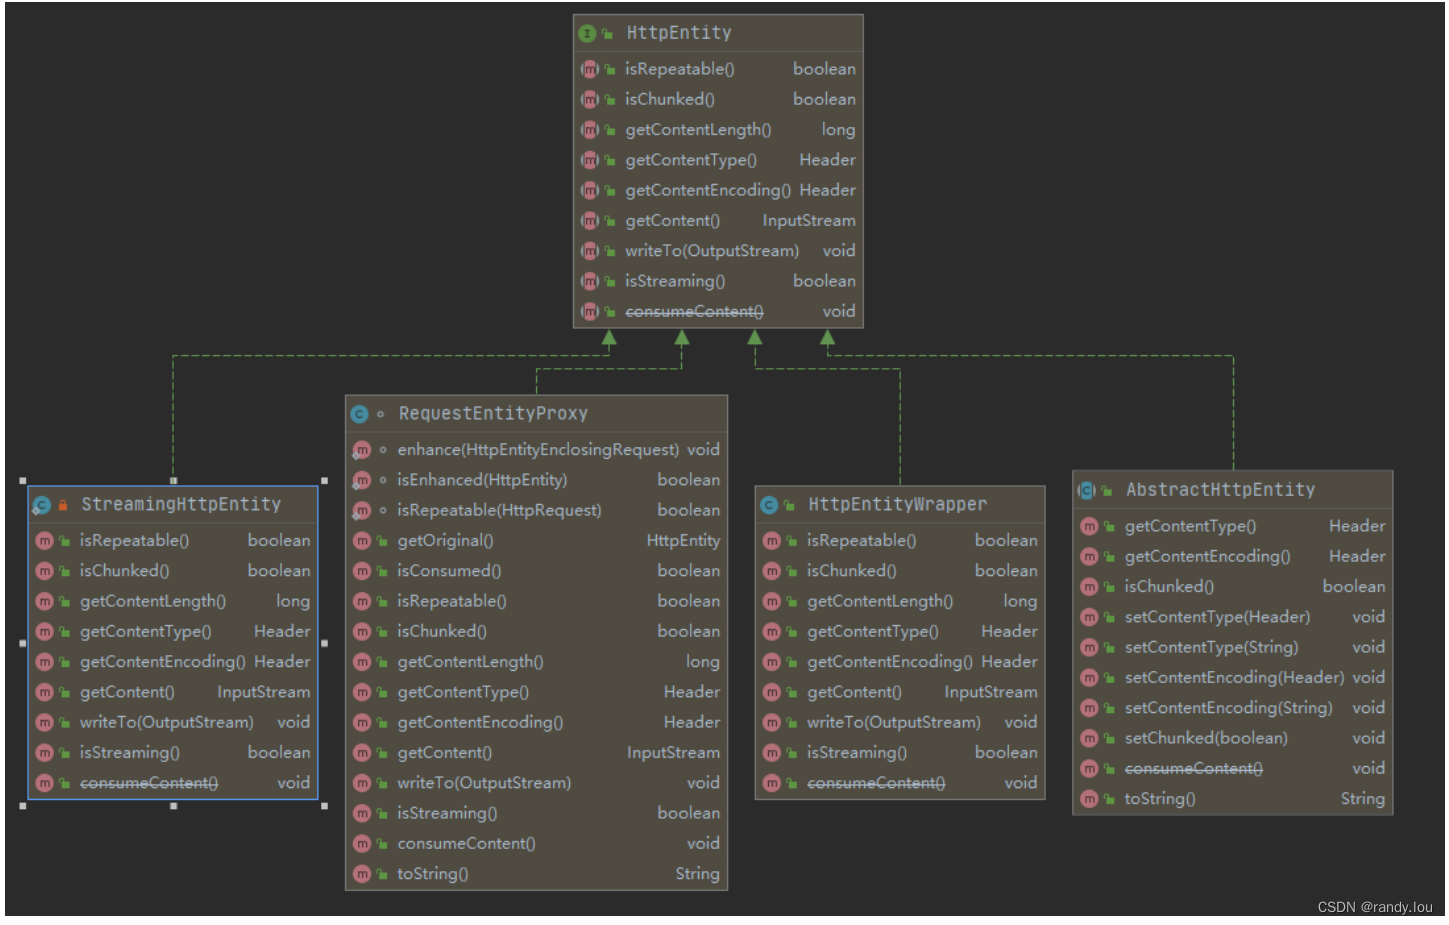This screenshot has height=925, width=1449.
Task: Click method icon of getContent() in HttpEntity
Action: coord(590,221)
